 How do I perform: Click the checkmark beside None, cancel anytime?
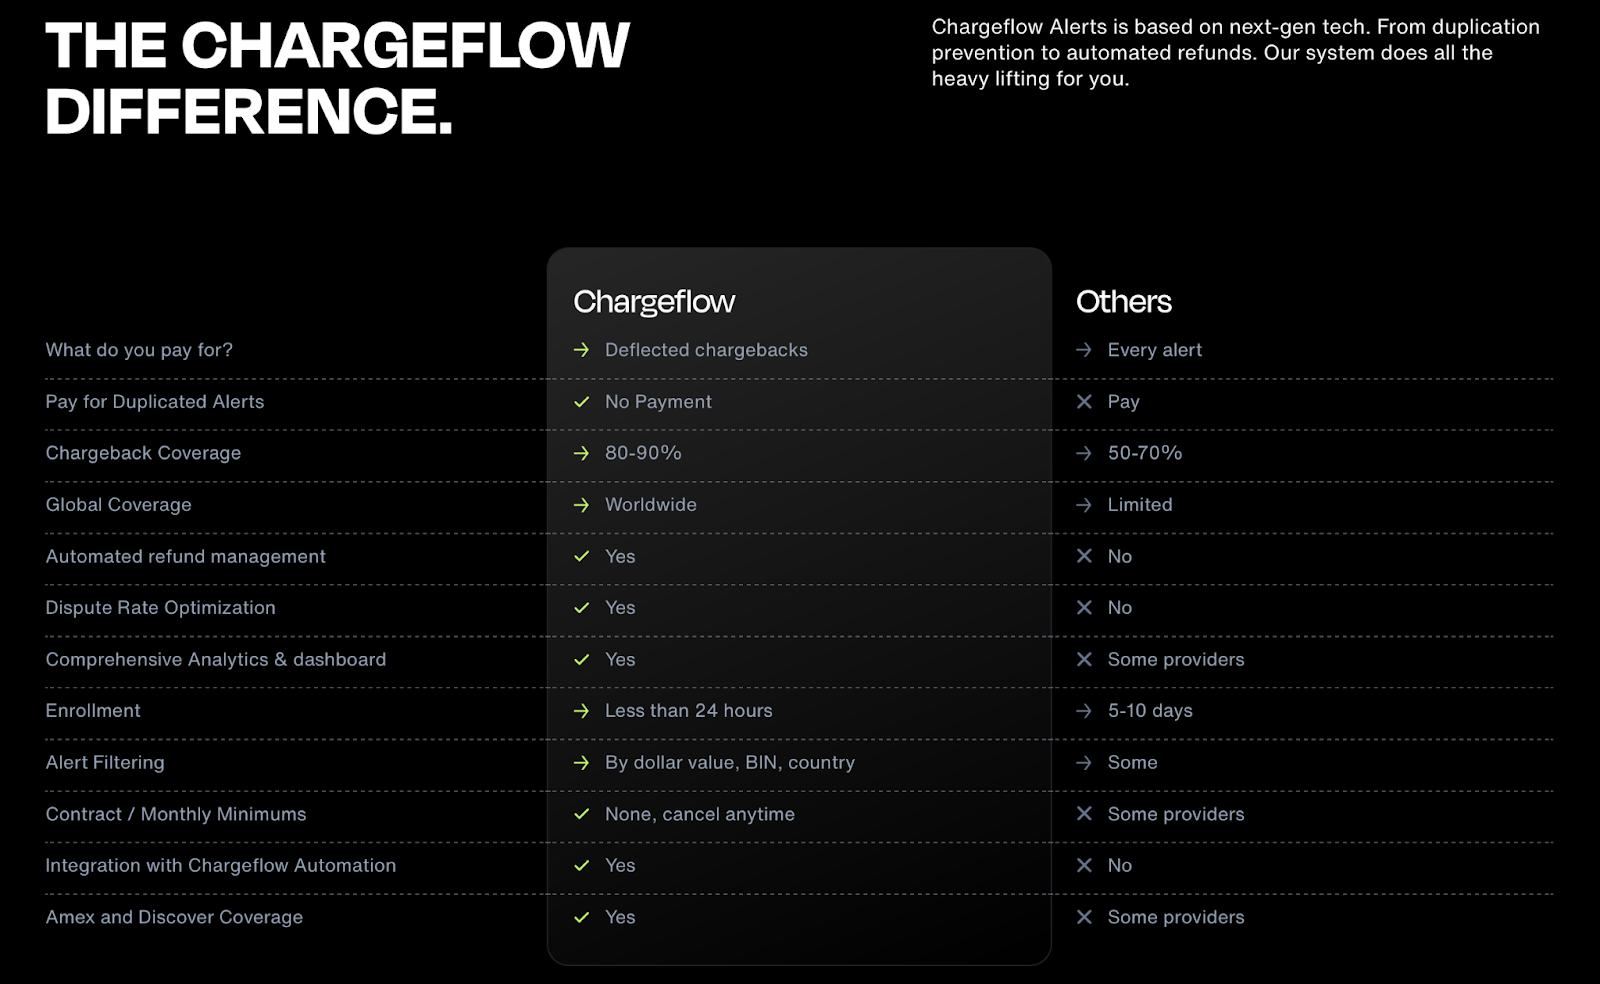coord(581,814)
